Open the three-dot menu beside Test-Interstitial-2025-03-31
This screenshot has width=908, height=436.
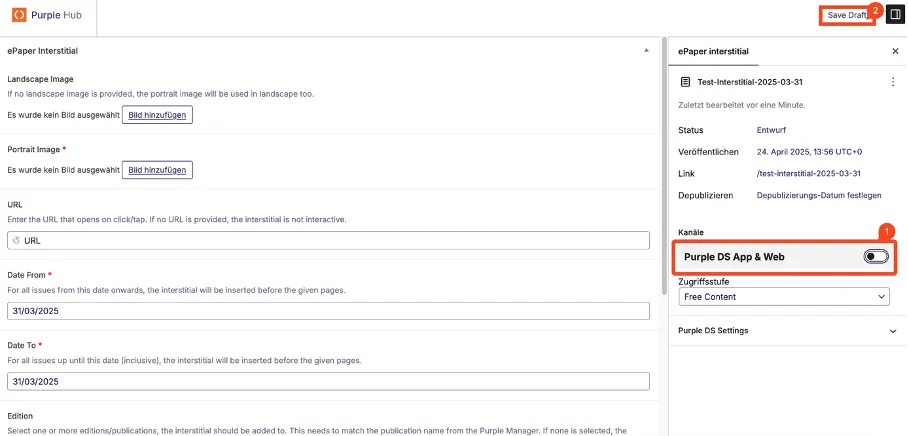click(892, 82)
